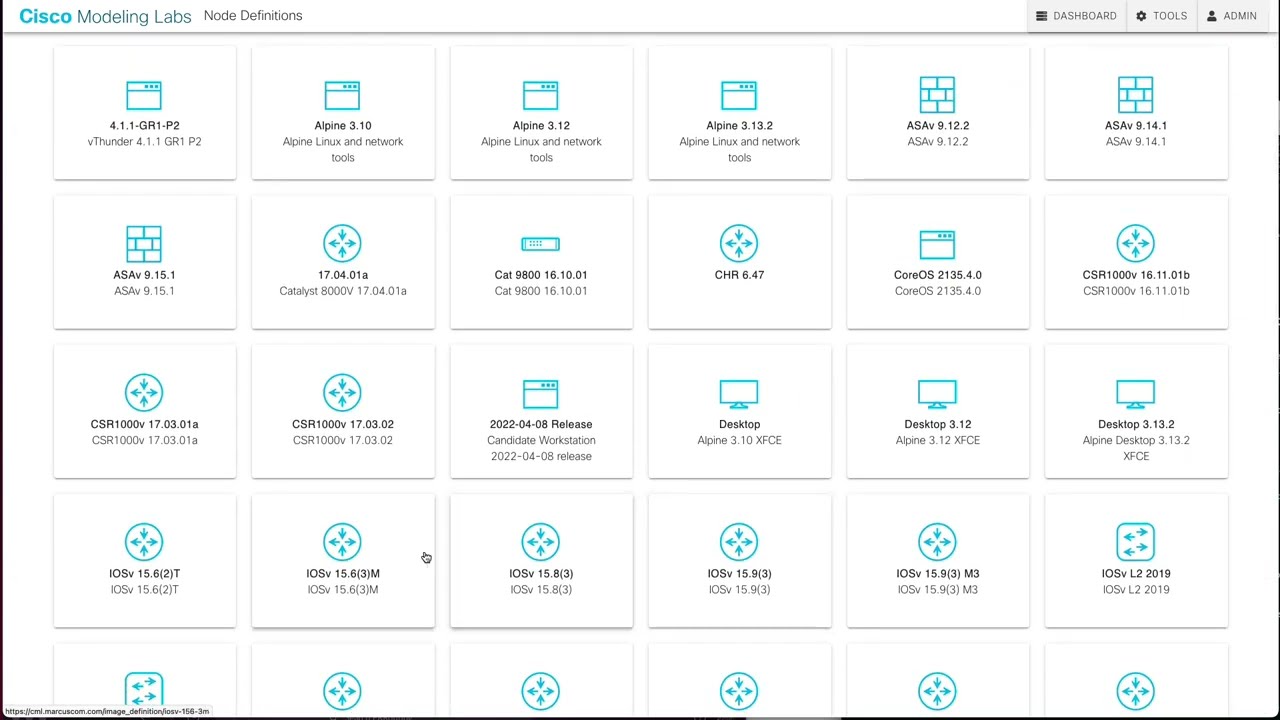Click the CoreOS 2135.4.0 server icon
The height and width of the screenshot is (720, 1280).
(x=937, y=244)
